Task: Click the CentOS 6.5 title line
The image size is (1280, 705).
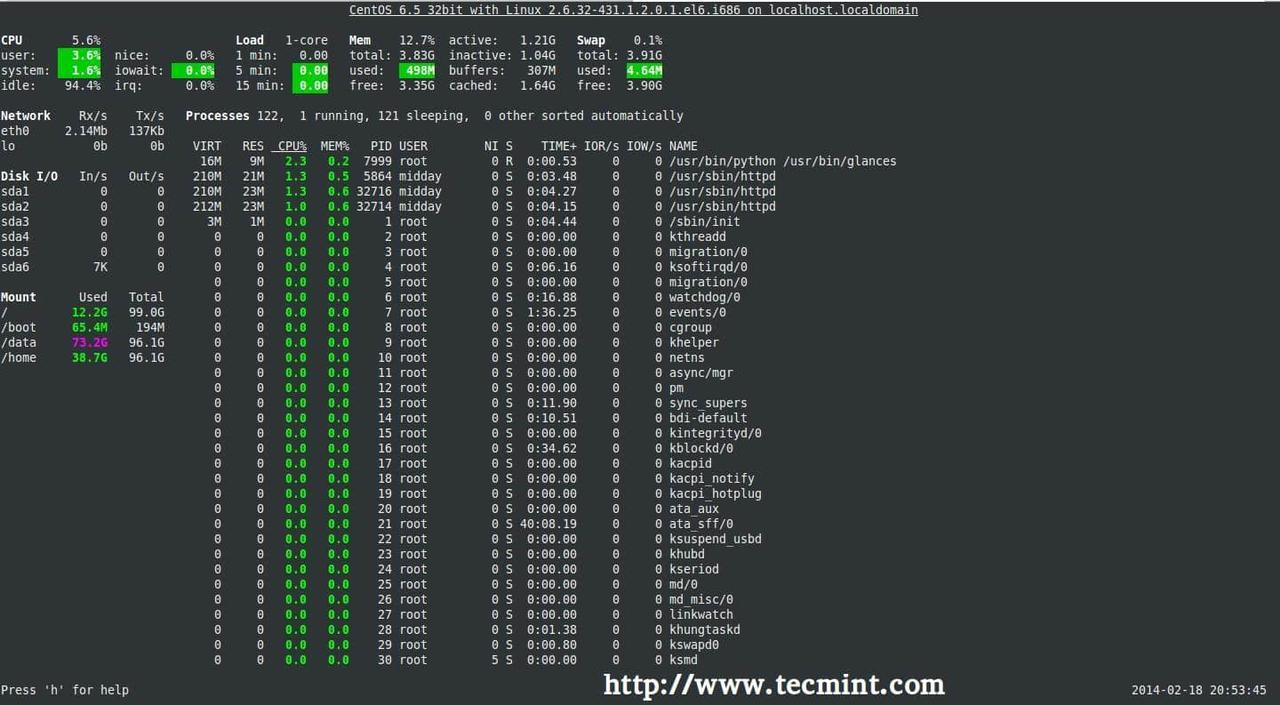Action: (633, 10)
